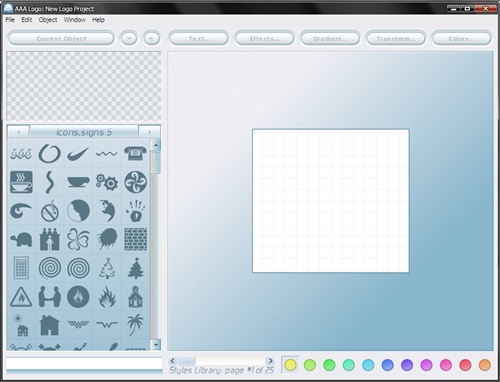Open the Help menu
Viewport: 500px width, 382px height.
click(98, 20)
